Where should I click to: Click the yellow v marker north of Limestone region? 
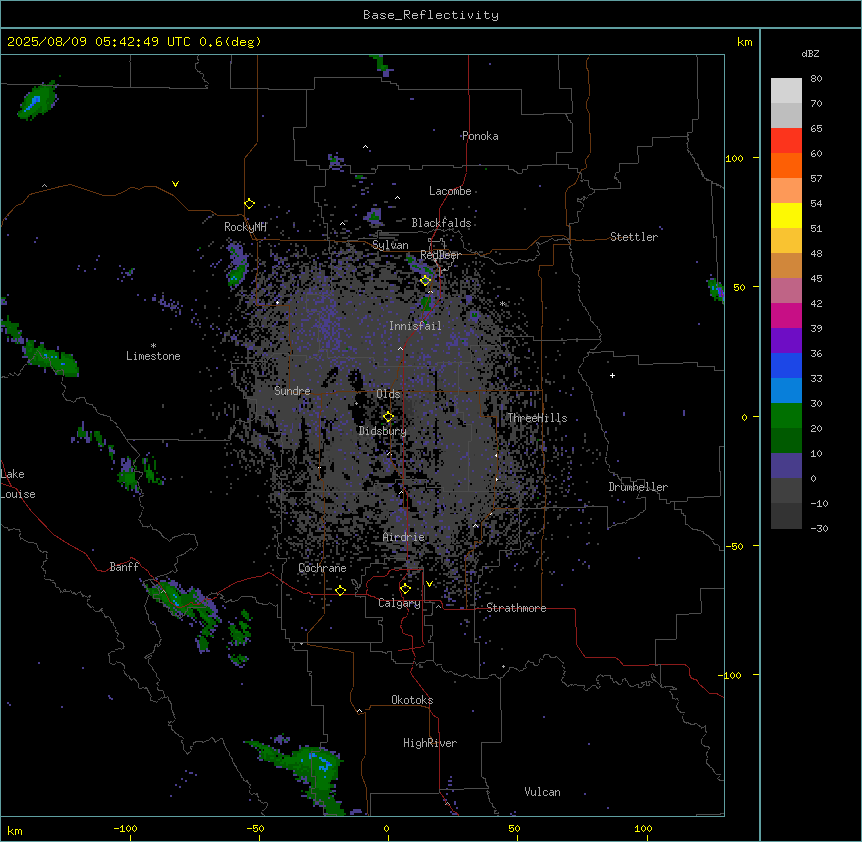[x=175, y=184]
